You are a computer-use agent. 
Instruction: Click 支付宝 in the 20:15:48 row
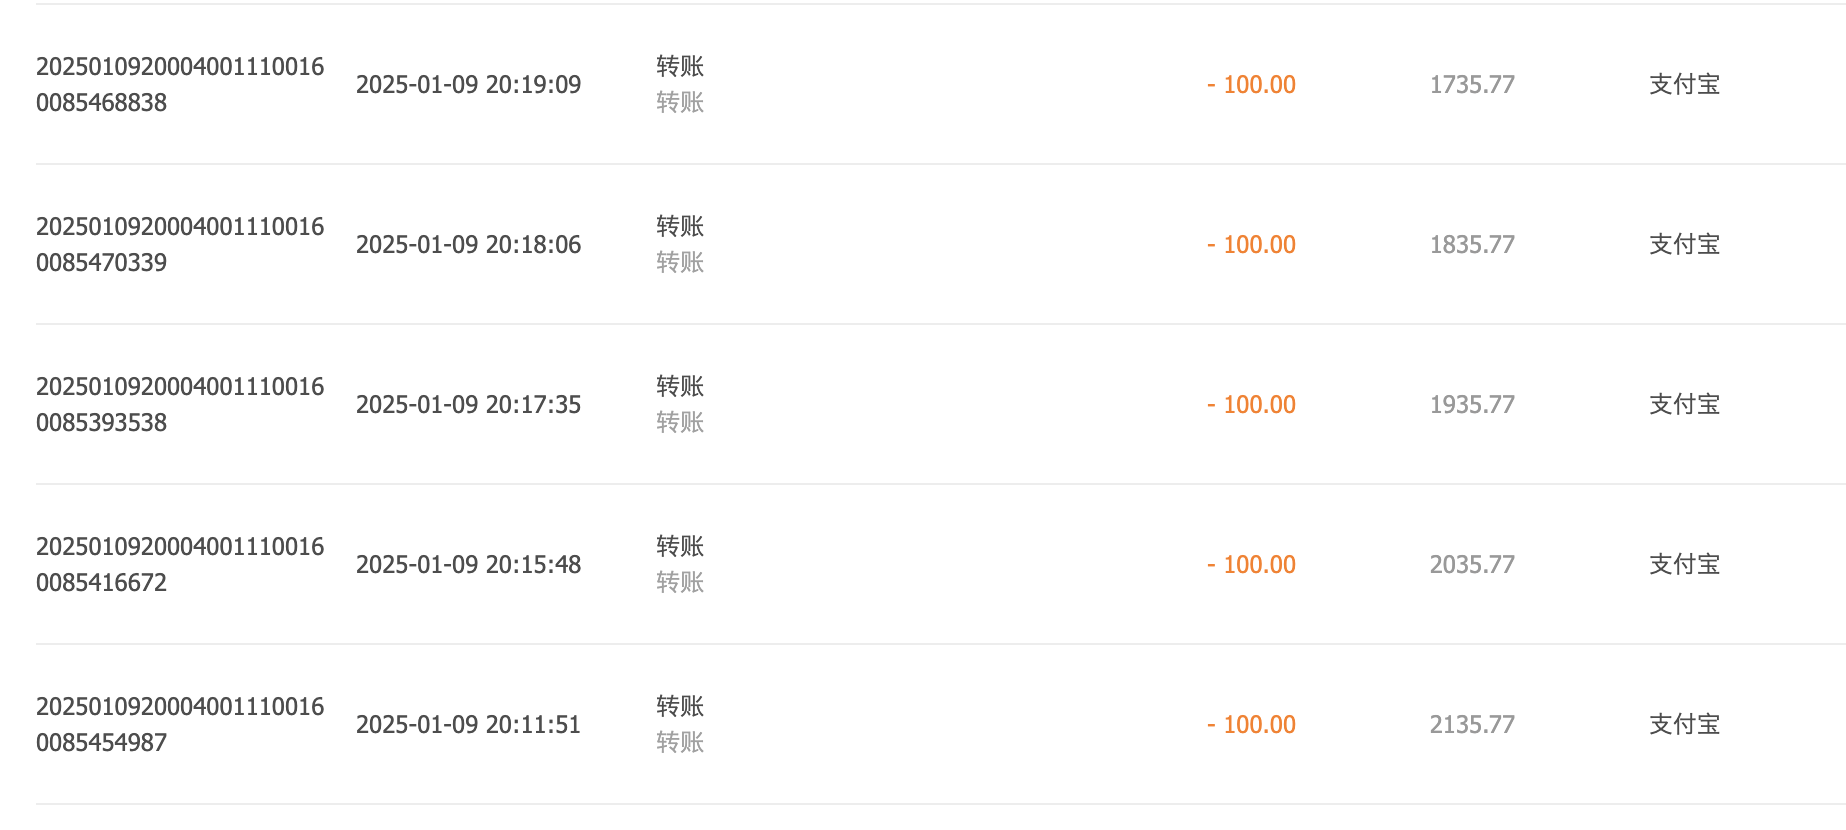coord(1684,564)
